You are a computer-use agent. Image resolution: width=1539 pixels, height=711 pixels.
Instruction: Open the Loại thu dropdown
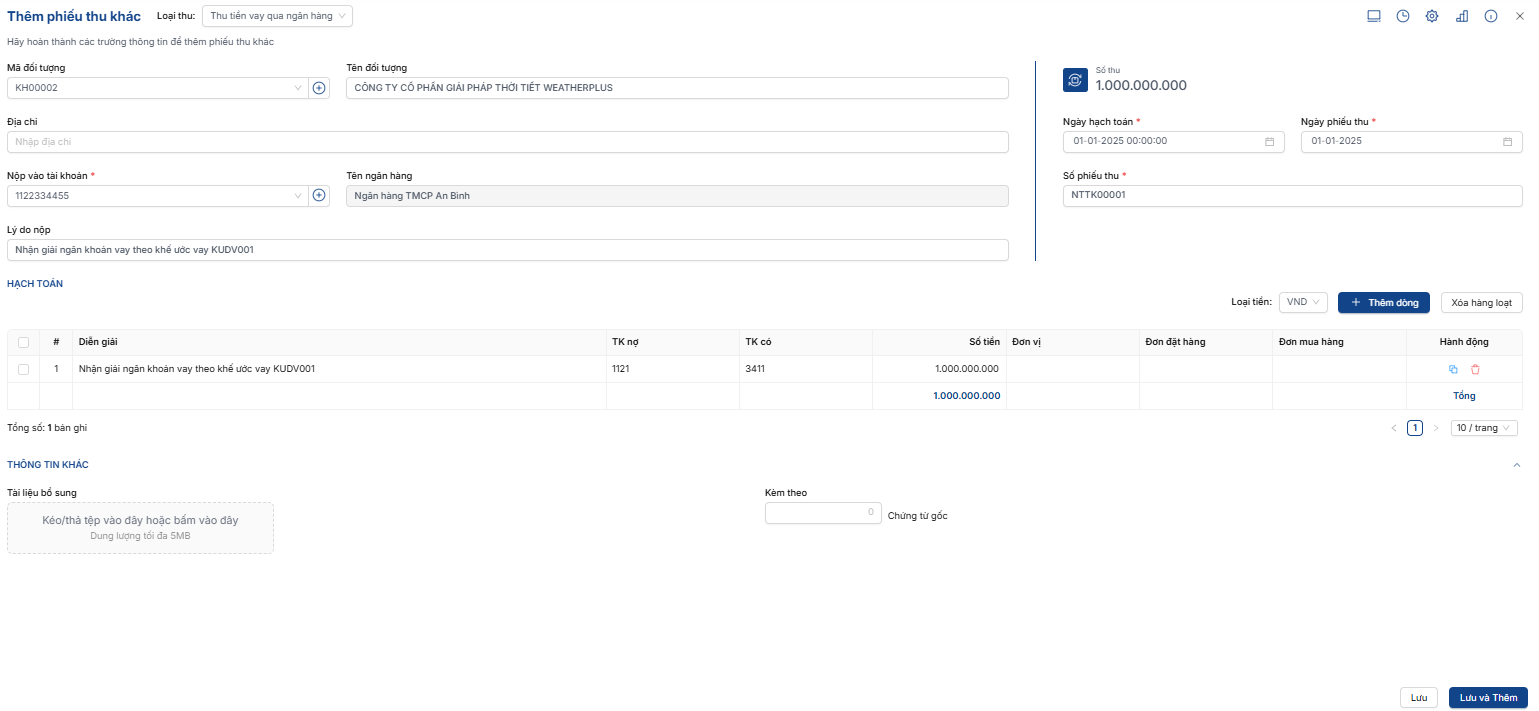tap(277, 16)
